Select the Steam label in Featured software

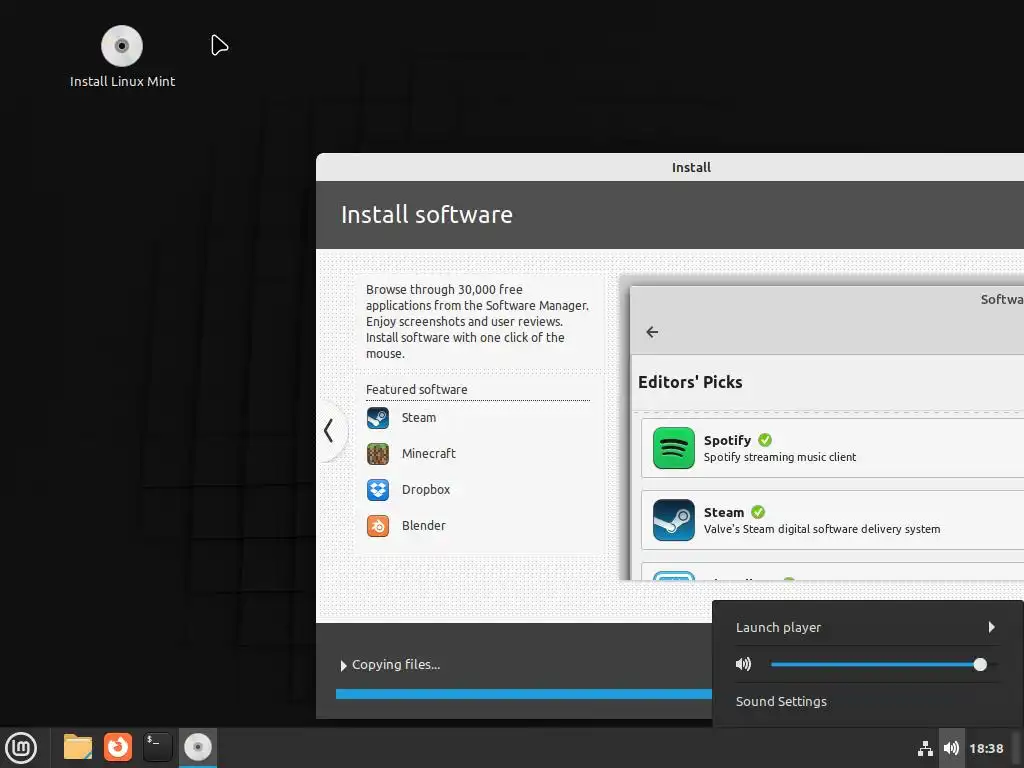[419, 418]
